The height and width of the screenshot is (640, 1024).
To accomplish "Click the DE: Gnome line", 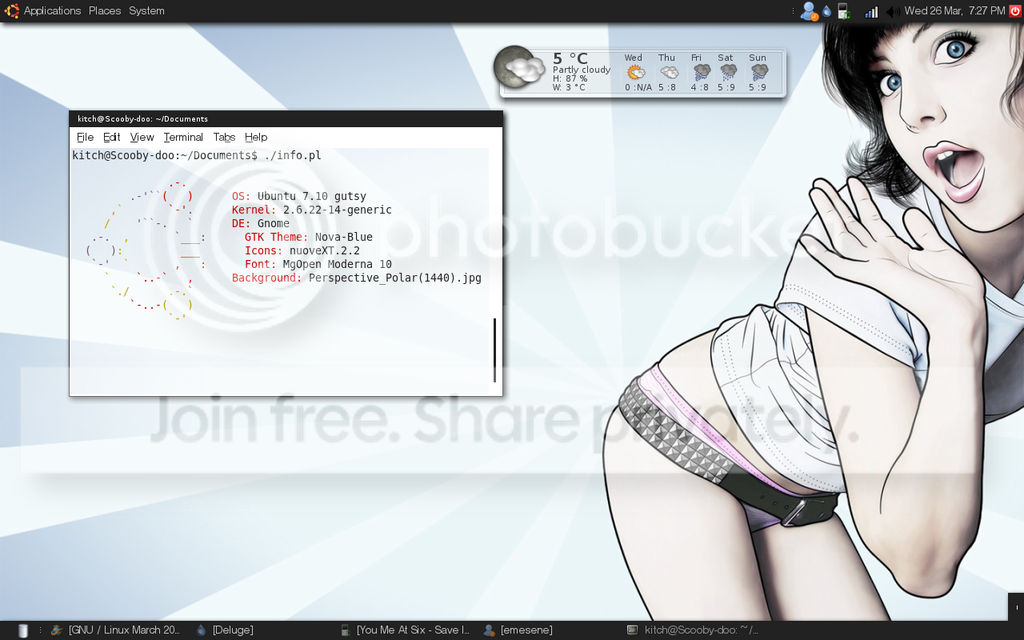I will coord(261,223).
